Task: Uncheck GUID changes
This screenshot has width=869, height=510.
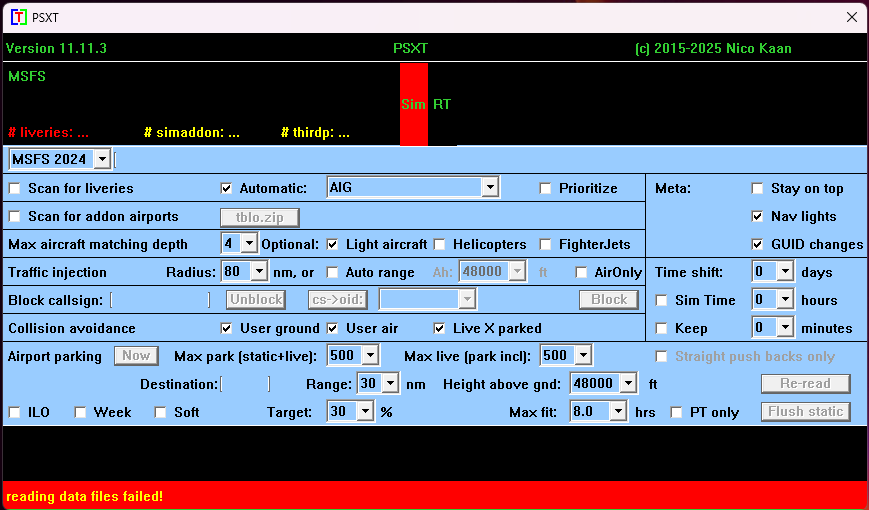Action: click(x=757, y=244)
